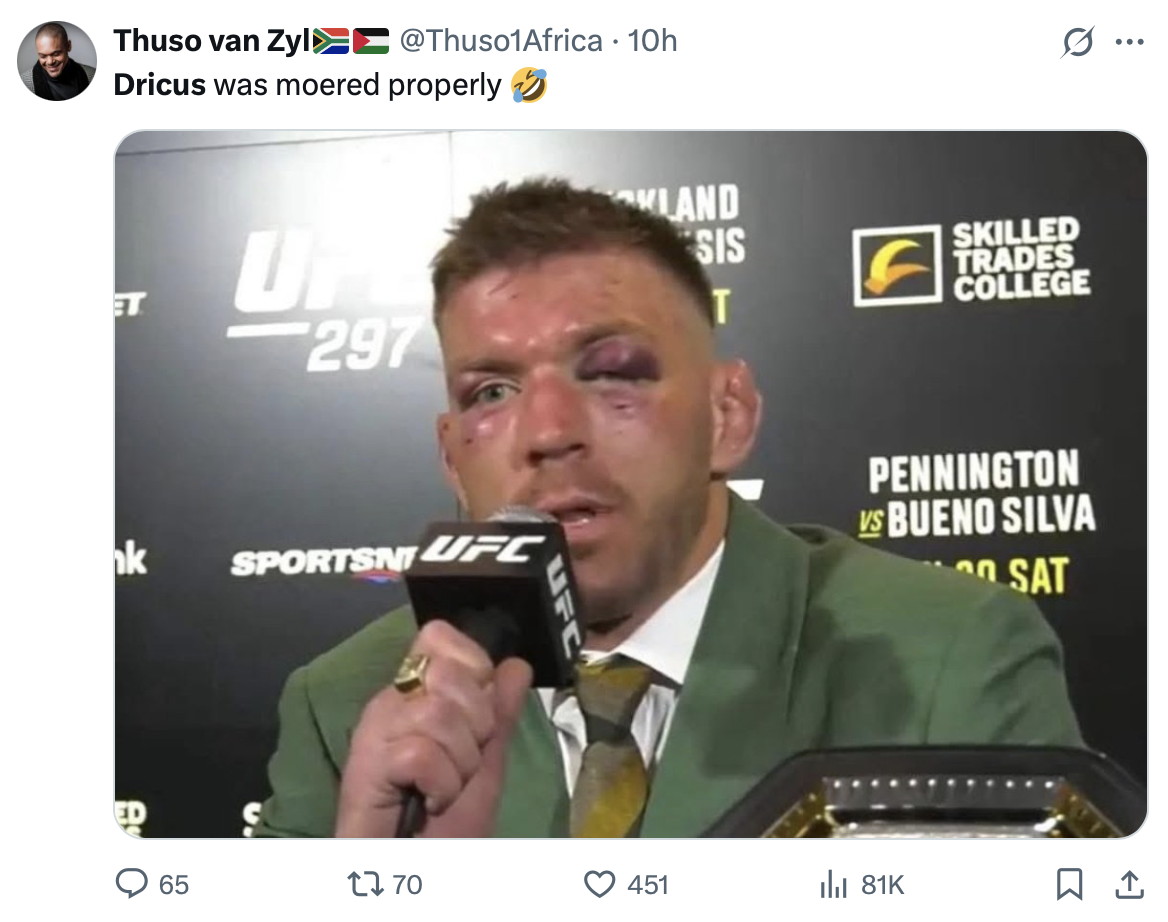Click the 81K views count
The height and width of the screenshot is (922, 1168).
tap(883, 885)
